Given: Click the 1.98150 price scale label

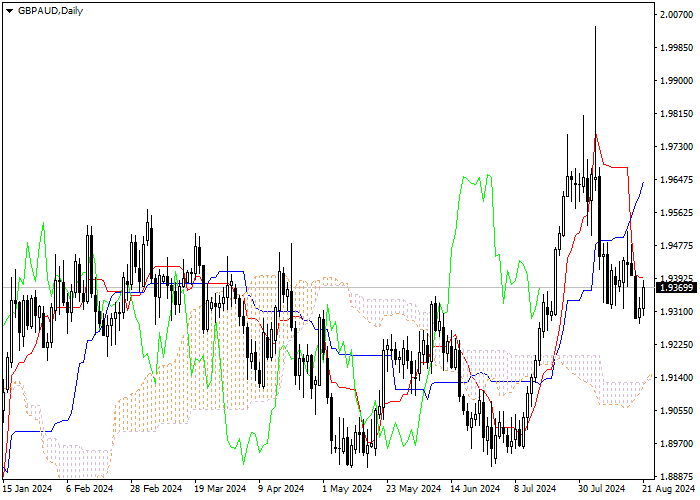Looking at the screenshot, I should coord(677,113).
